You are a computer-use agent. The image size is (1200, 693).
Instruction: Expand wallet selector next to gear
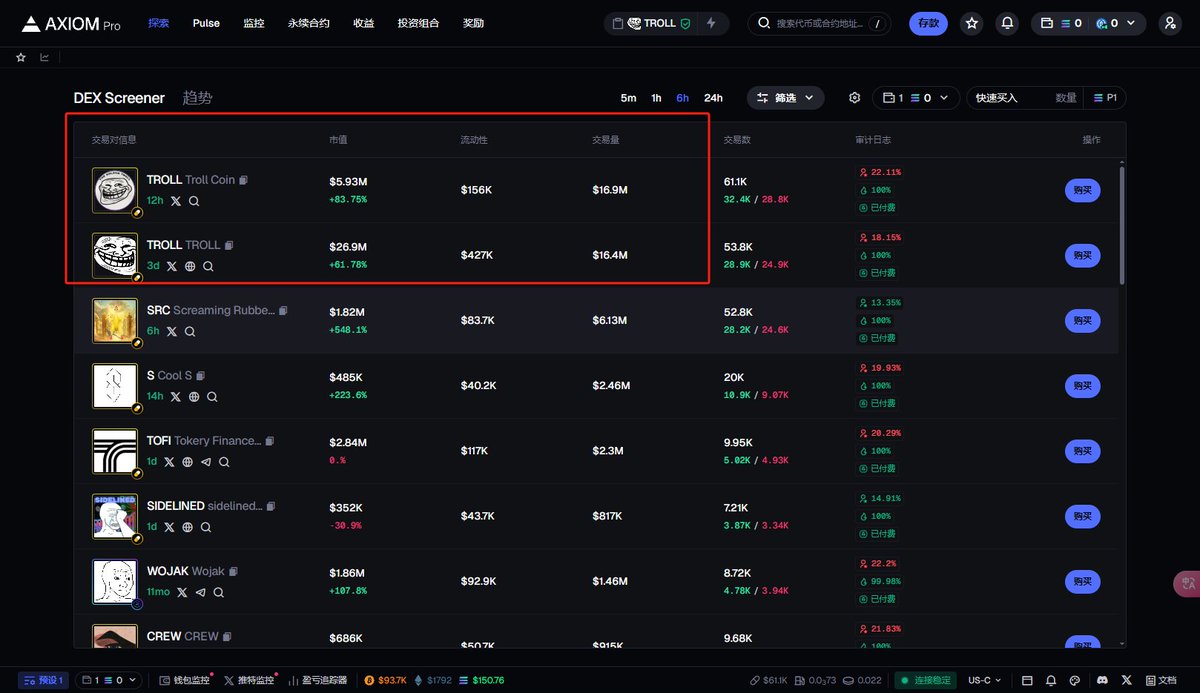pyautogui.click(x=916, y=98)
